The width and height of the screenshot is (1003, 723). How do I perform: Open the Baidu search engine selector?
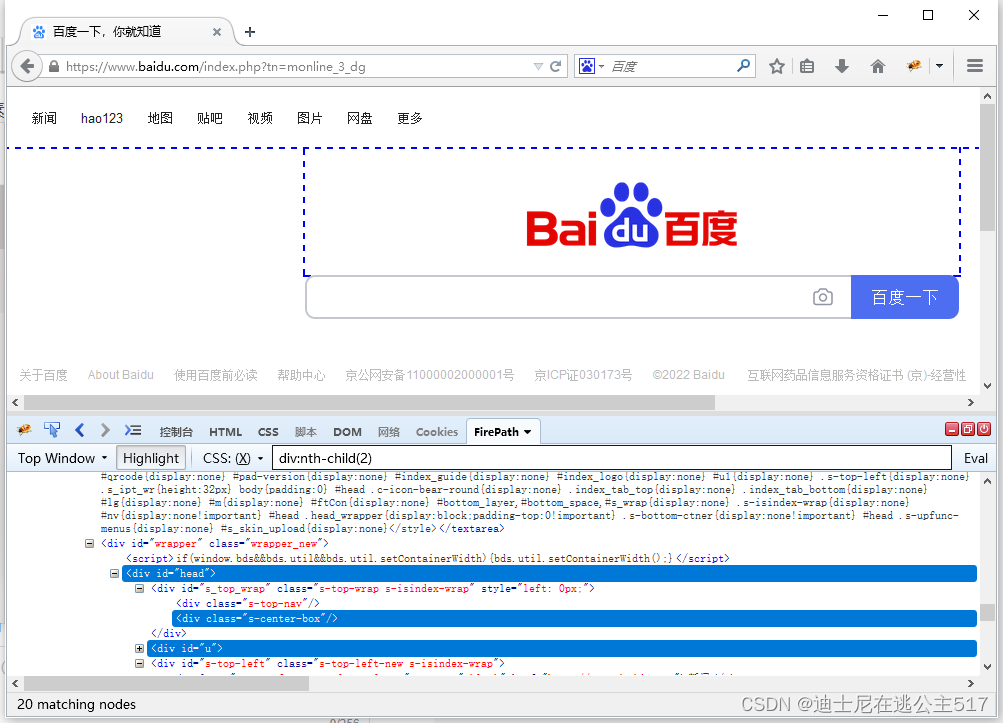tap(592, 66)
